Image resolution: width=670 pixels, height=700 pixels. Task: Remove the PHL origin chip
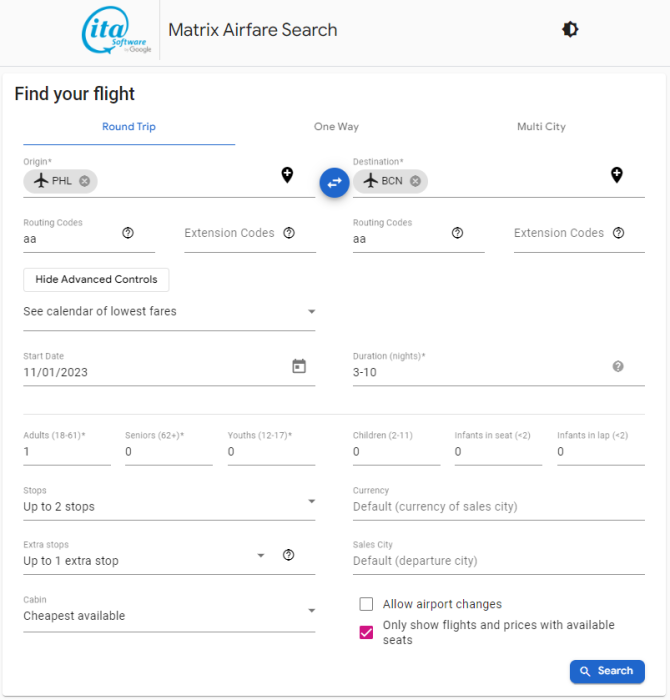coord(85,181)
